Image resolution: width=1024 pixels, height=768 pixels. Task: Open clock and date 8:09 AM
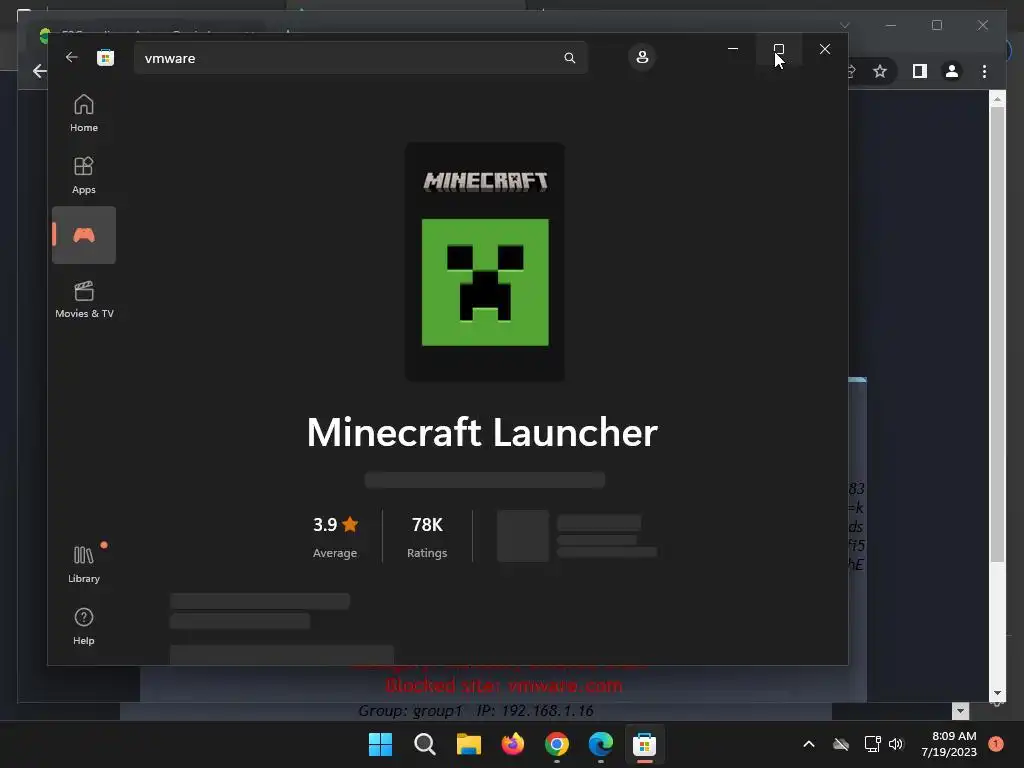[949, 744]
